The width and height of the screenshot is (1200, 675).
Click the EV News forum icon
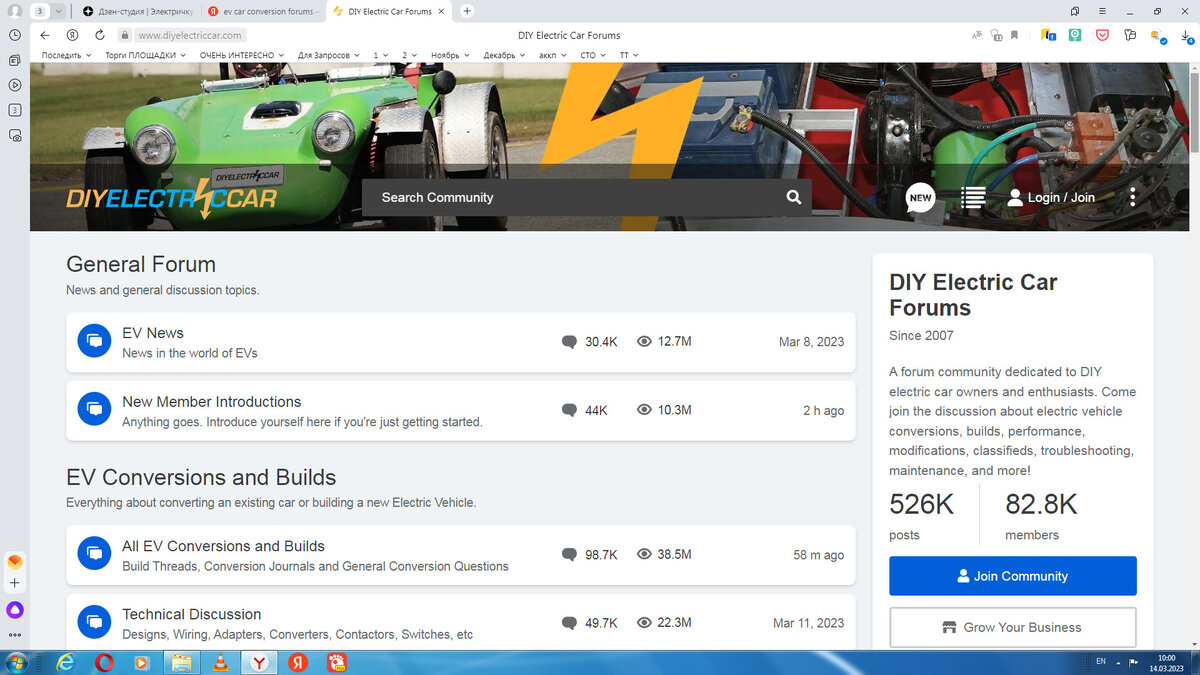(94, 341)
